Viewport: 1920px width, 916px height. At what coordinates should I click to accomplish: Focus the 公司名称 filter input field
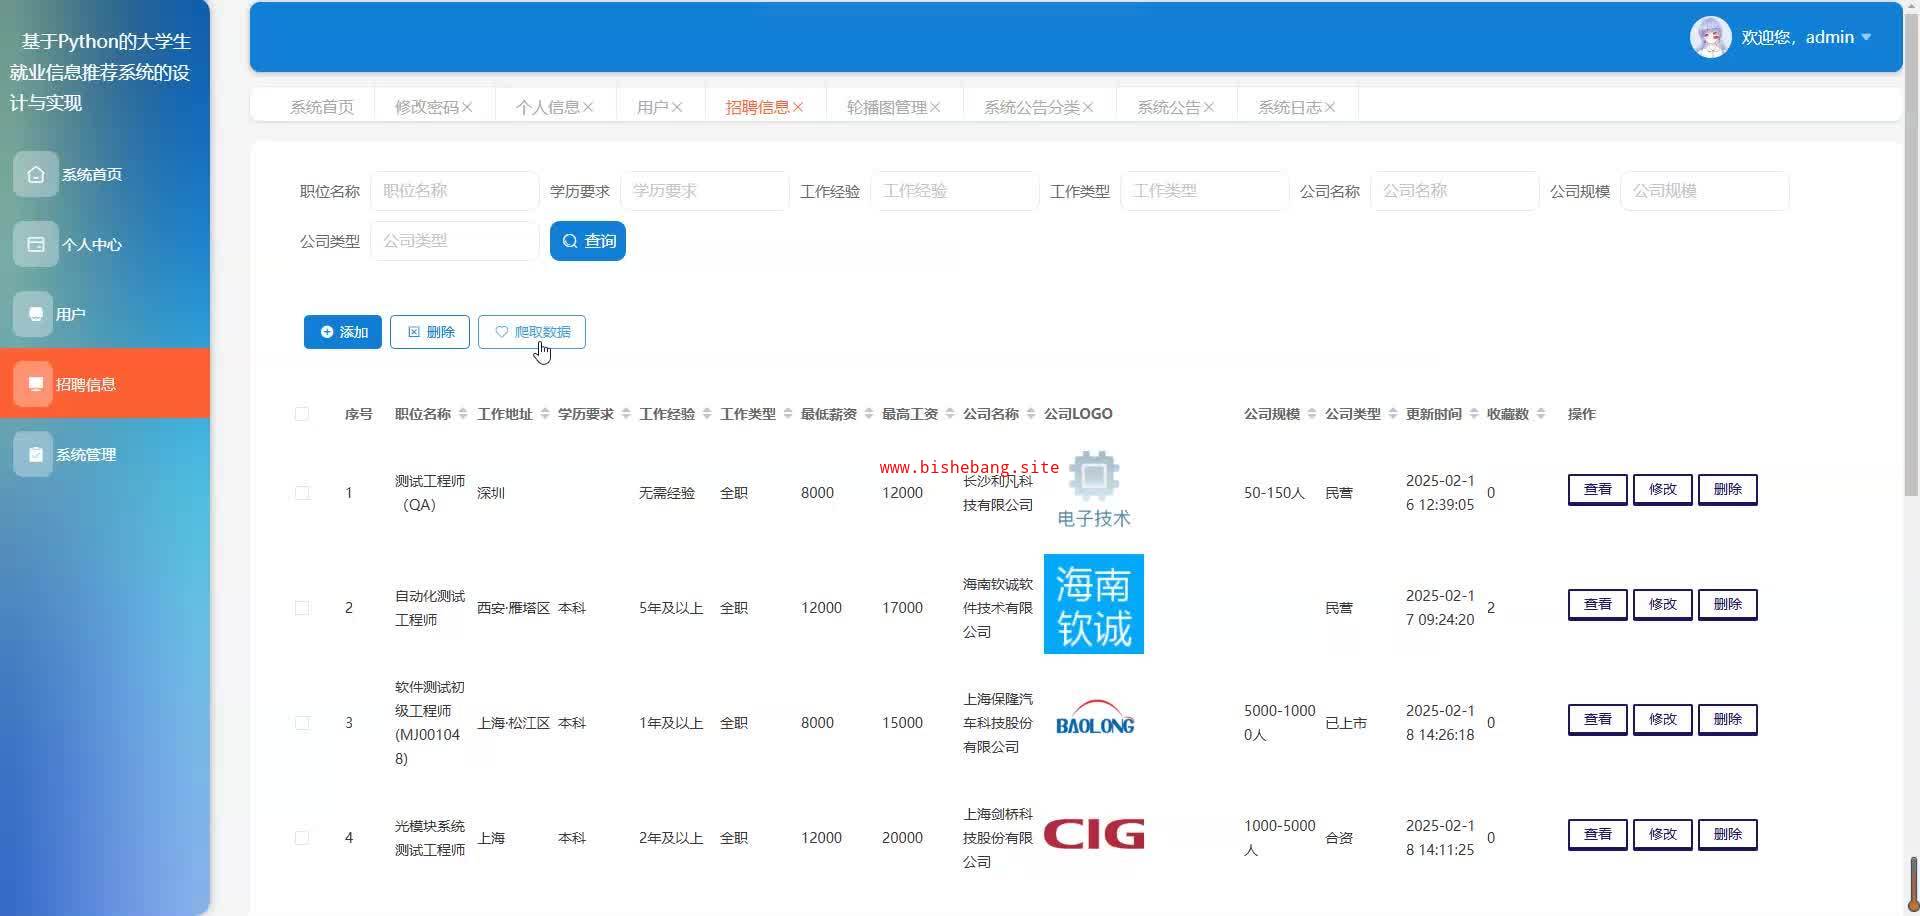(x=1454, y=191)
